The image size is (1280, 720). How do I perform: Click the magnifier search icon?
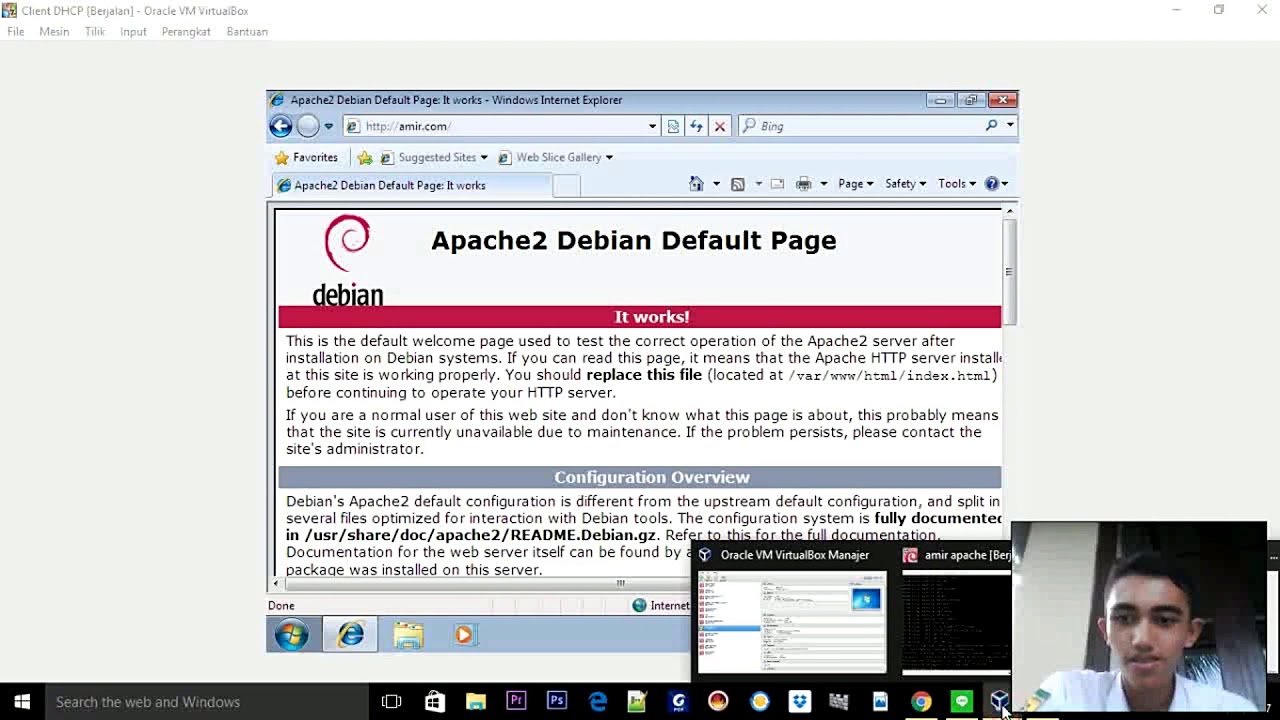(x=991, y=126)
